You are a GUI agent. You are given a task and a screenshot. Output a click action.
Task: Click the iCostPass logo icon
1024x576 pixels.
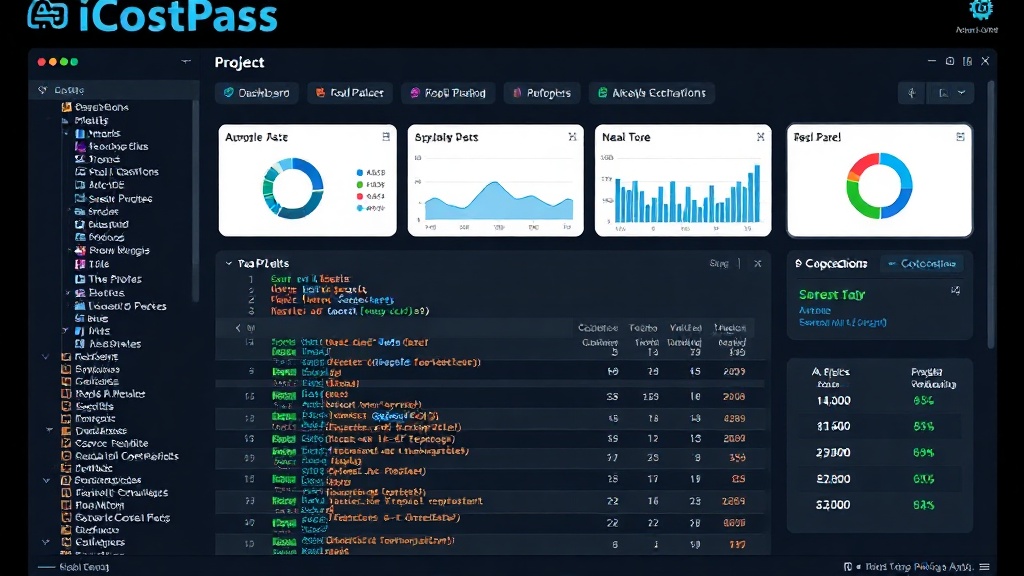tap(47, 15)
